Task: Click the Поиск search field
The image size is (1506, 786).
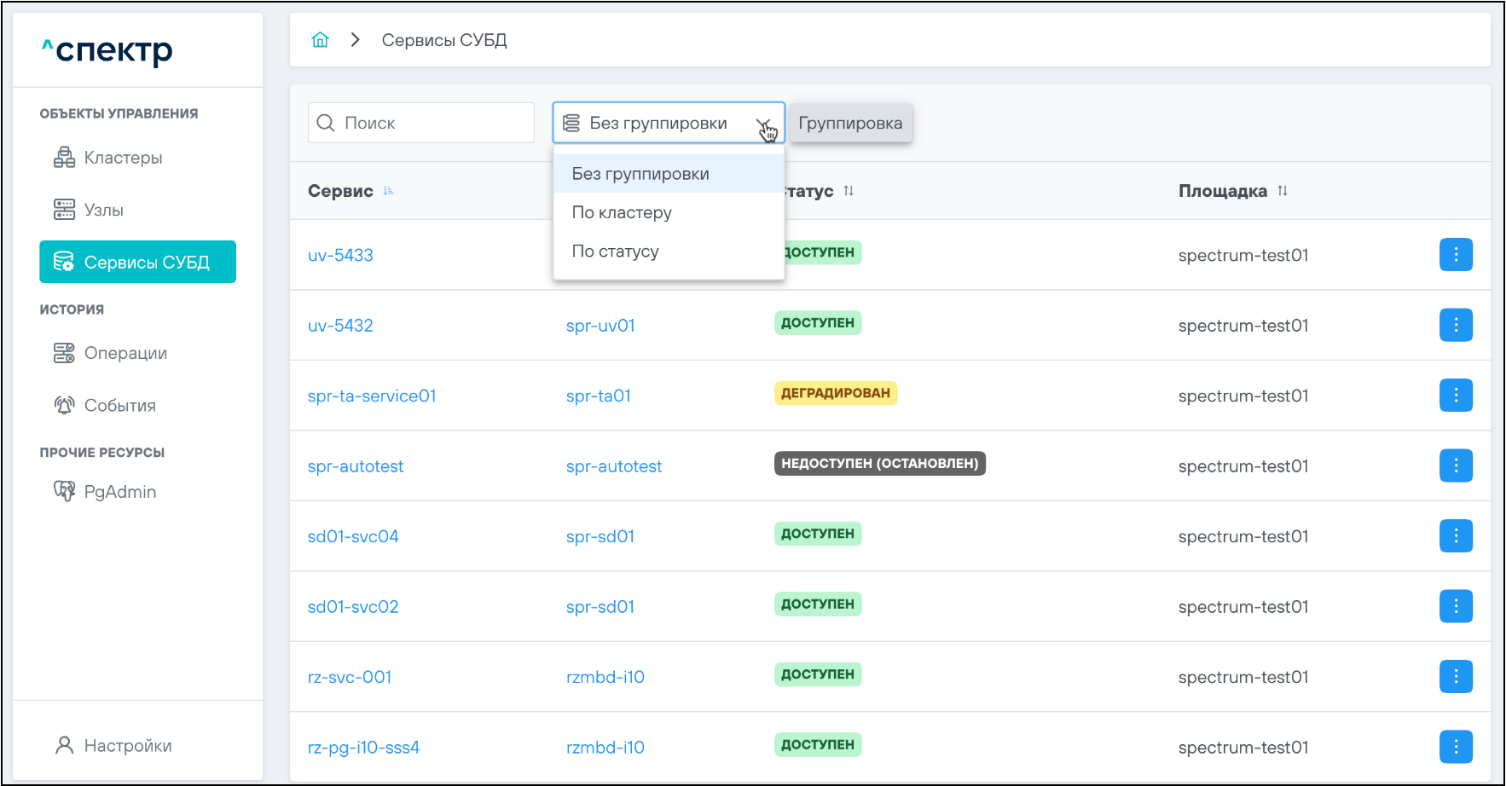Action: 432,123
